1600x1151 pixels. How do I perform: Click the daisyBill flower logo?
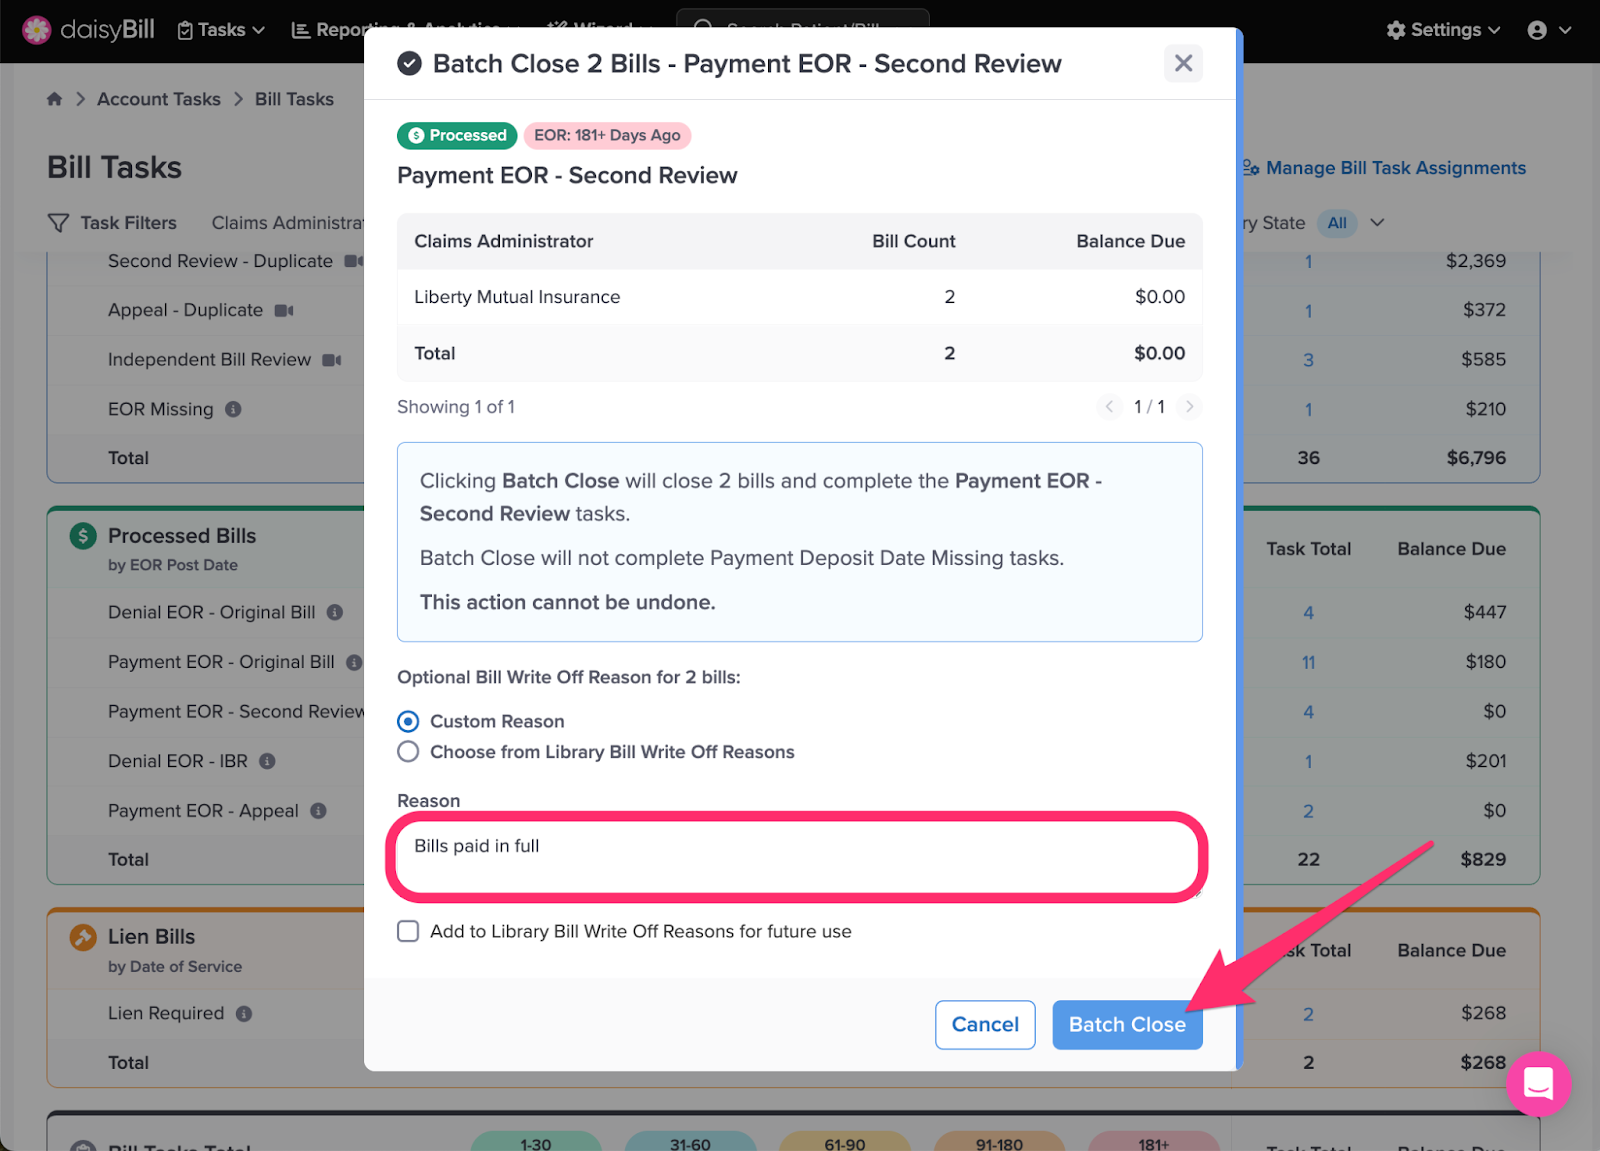[x=36, y=30]
